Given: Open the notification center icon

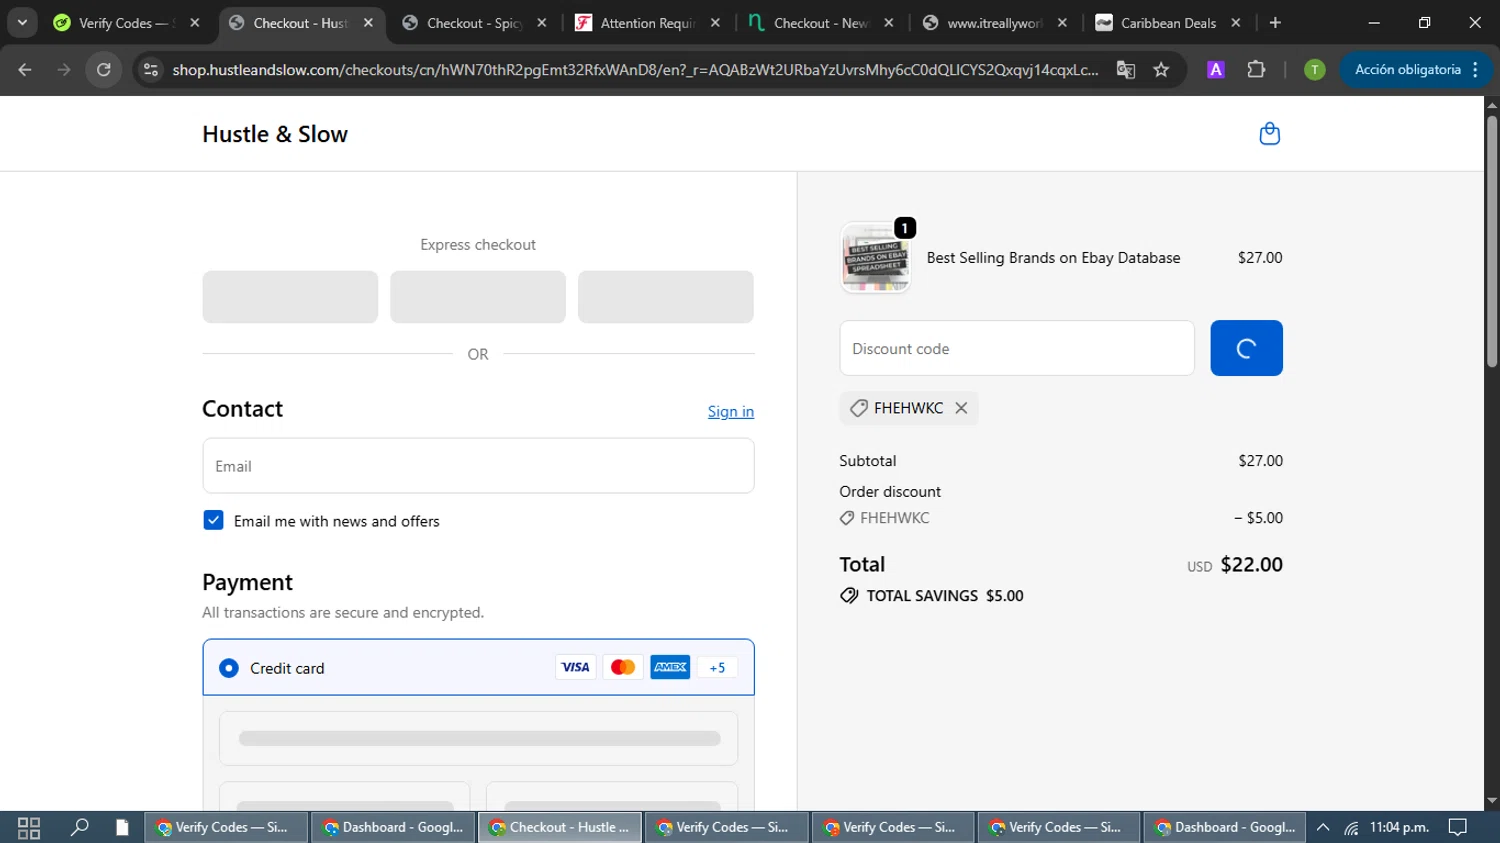Looking at the screenshot, I should 1458,827.
